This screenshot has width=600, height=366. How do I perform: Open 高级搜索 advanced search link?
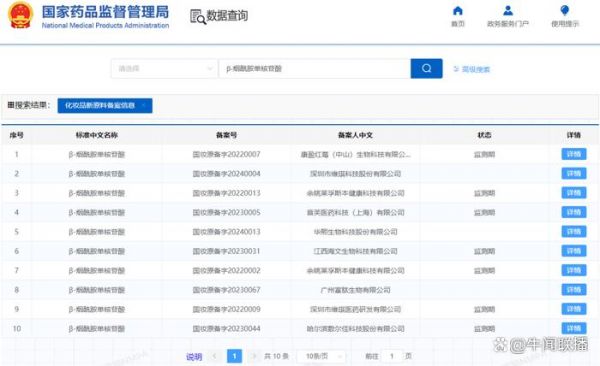[472, 69]
